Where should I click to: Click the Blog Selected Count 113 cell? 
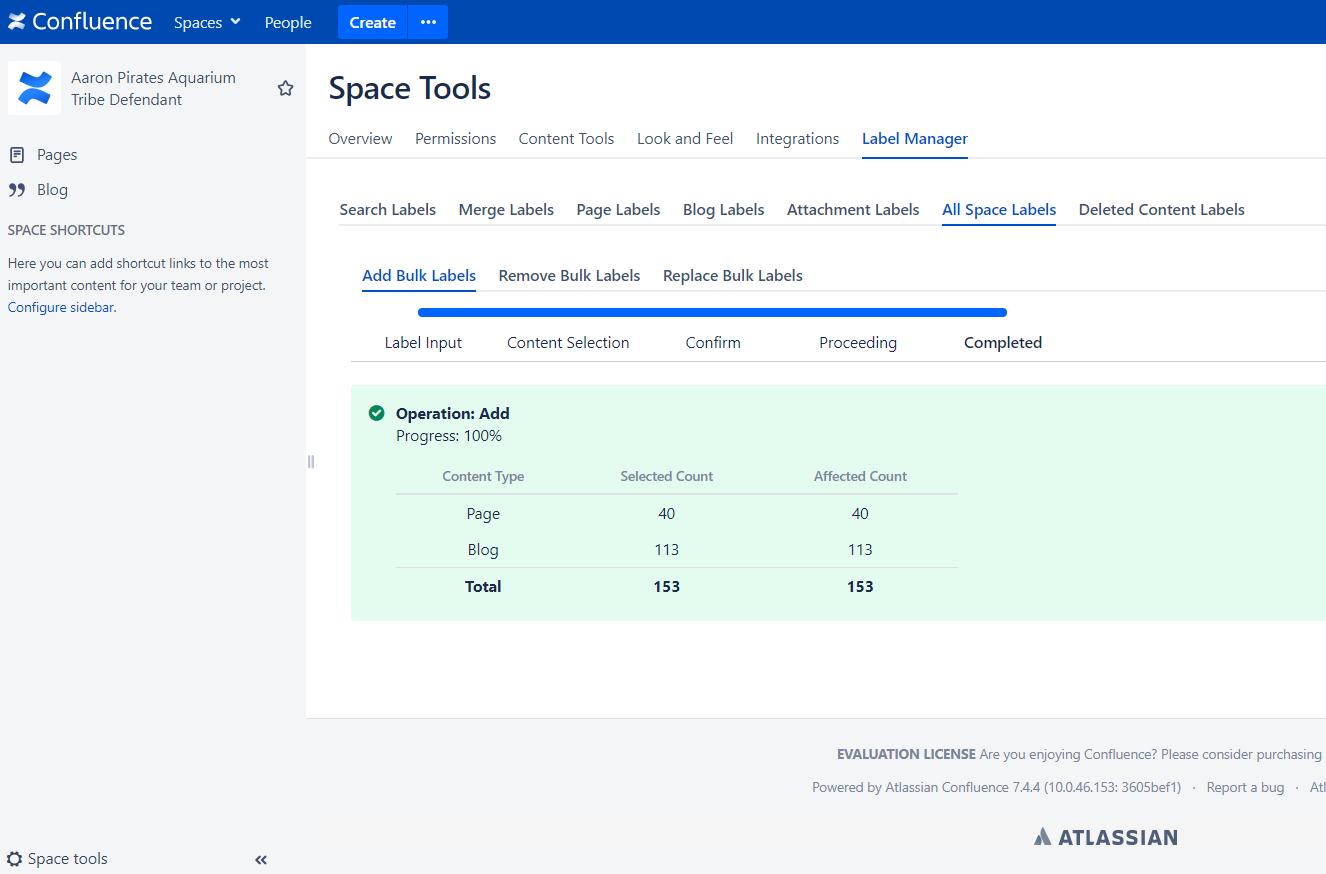click(x=667, y=550)
